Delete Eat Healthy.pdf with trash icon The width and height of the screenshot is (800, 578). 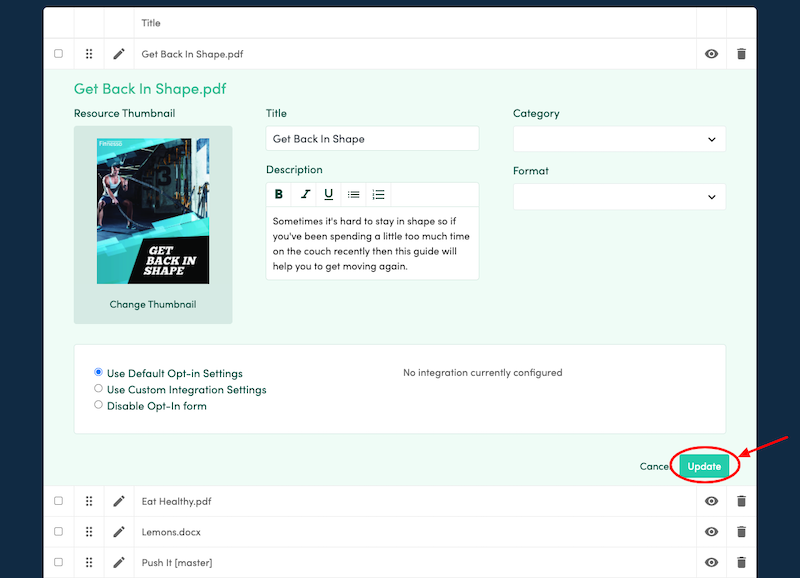[x=741, y=501]
